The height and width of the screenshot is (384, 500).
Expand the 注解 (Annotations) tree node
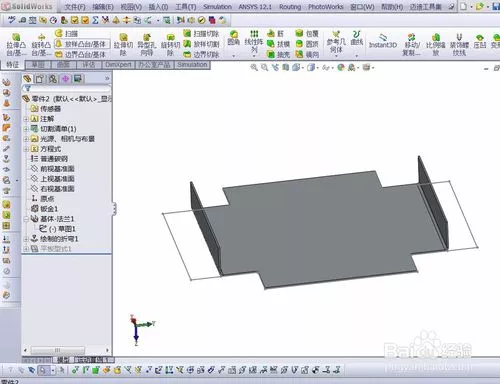coord(26,119)
